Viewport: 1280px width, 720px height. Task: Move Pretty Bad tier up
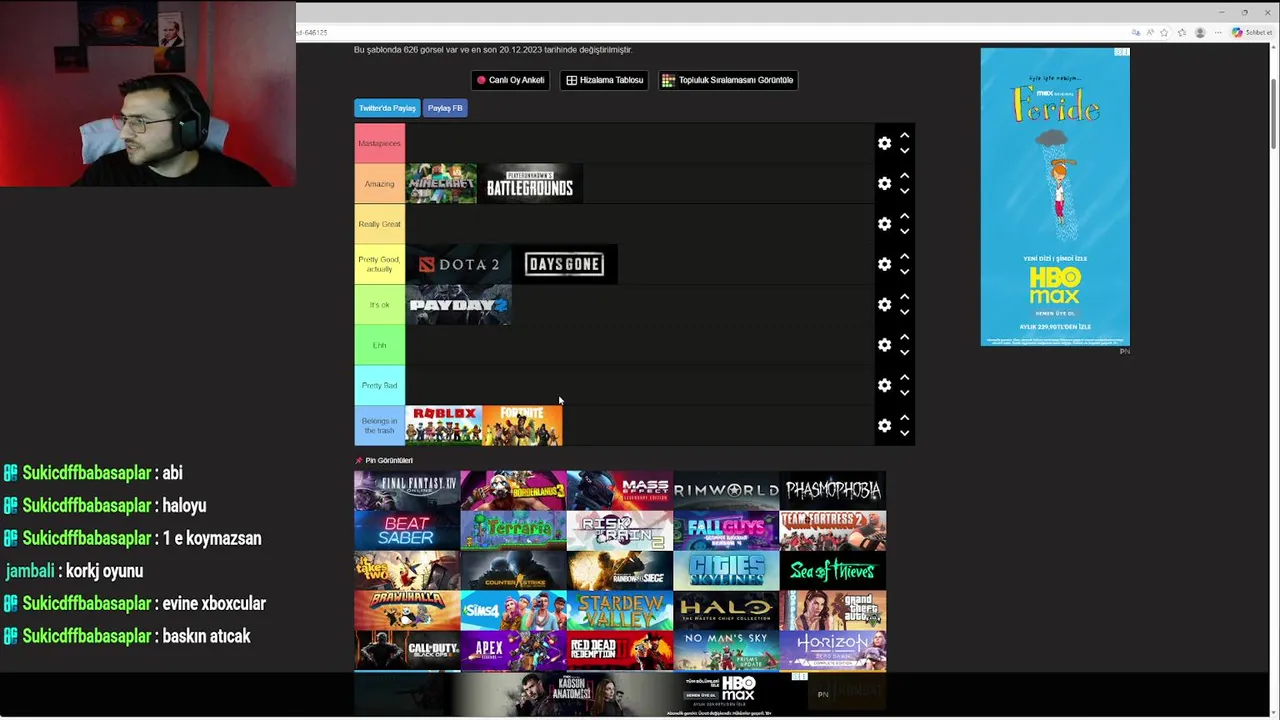pyautogui.click(x=904, y=377)
